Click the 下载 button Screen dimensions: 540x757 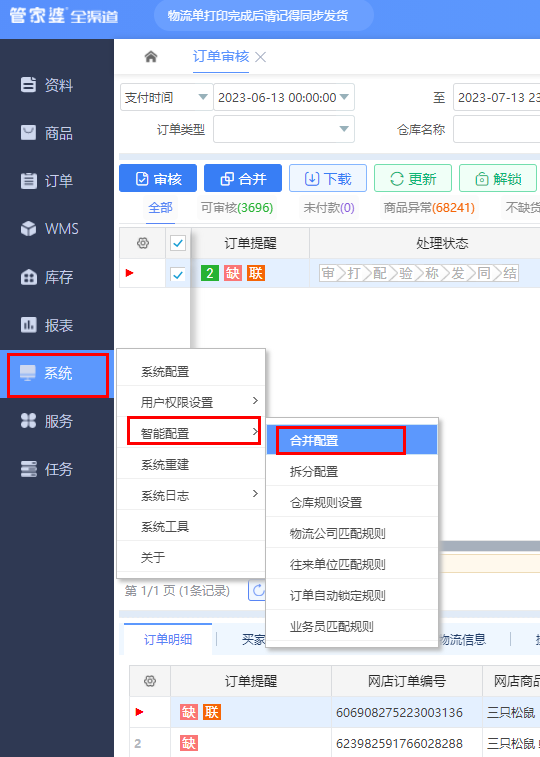(x=328, y=179)
